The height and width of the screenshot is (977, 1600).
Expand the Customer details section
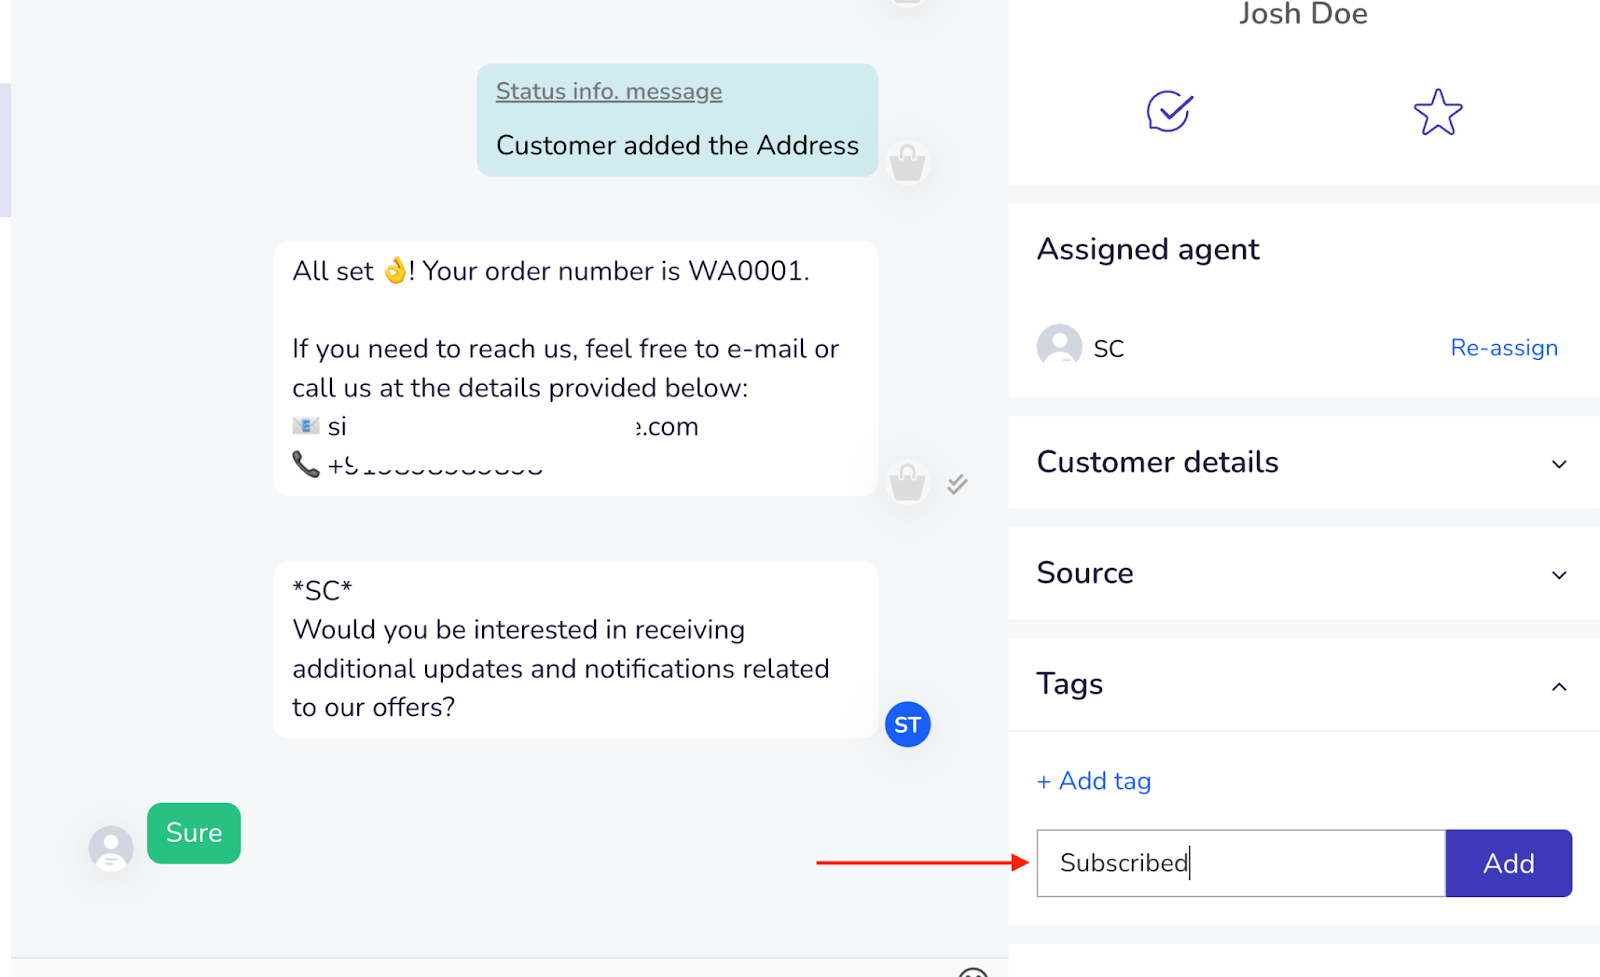click(1304, 463)
